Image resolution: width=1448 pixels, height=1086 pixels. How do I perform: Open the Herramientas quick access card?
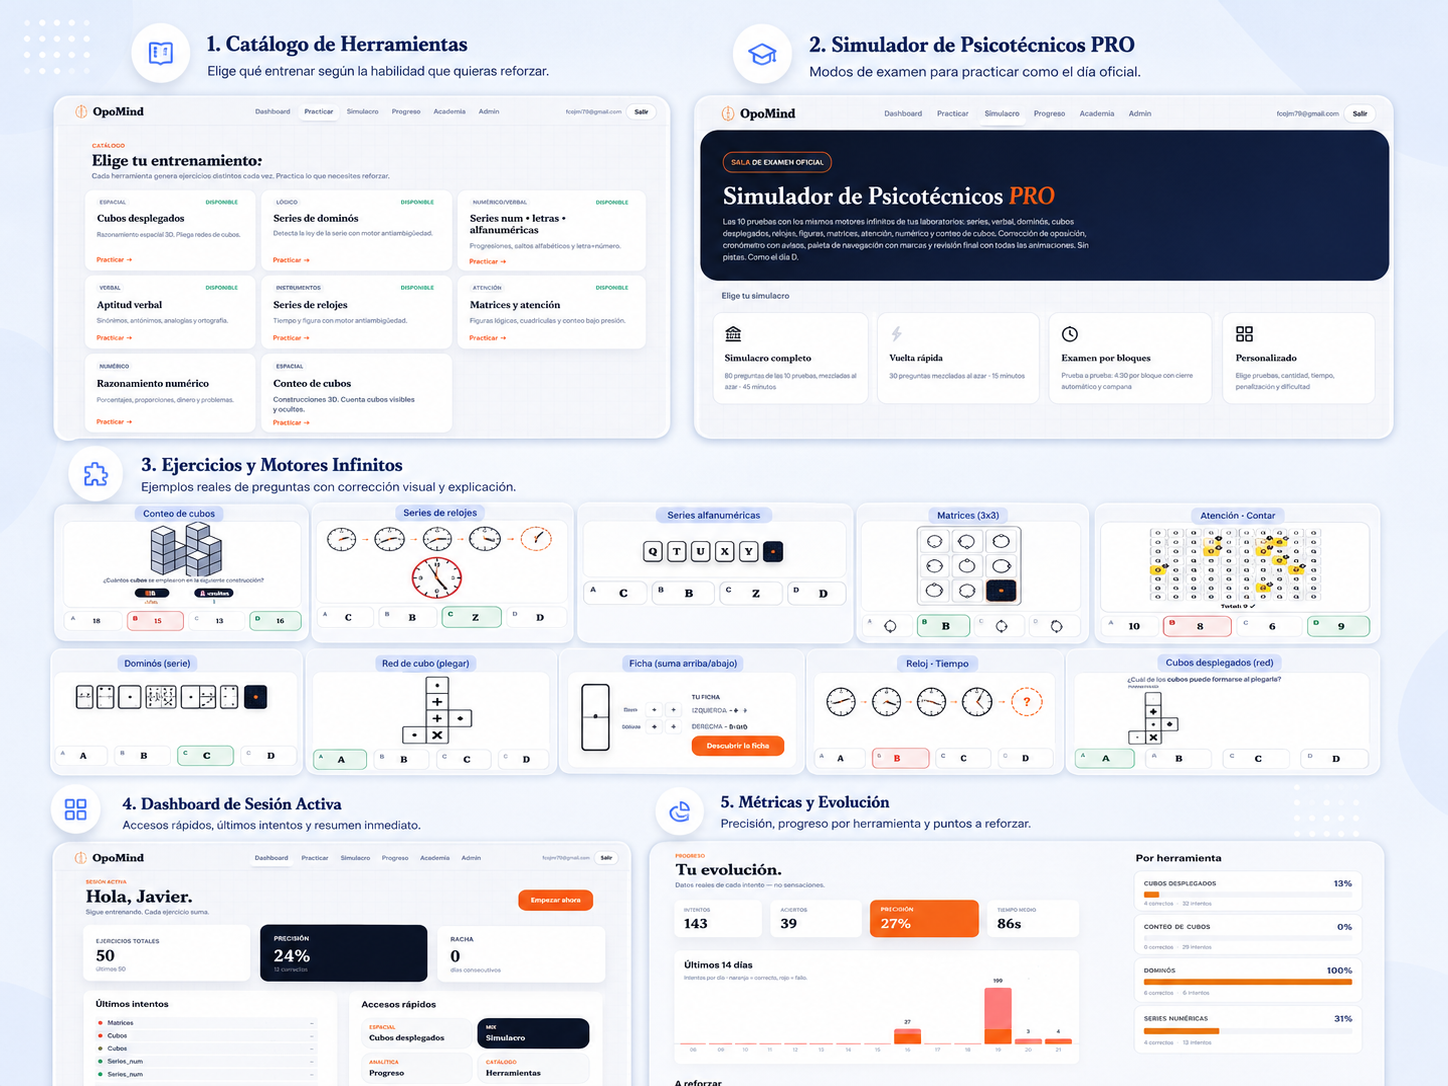(x=533, y=1068)
